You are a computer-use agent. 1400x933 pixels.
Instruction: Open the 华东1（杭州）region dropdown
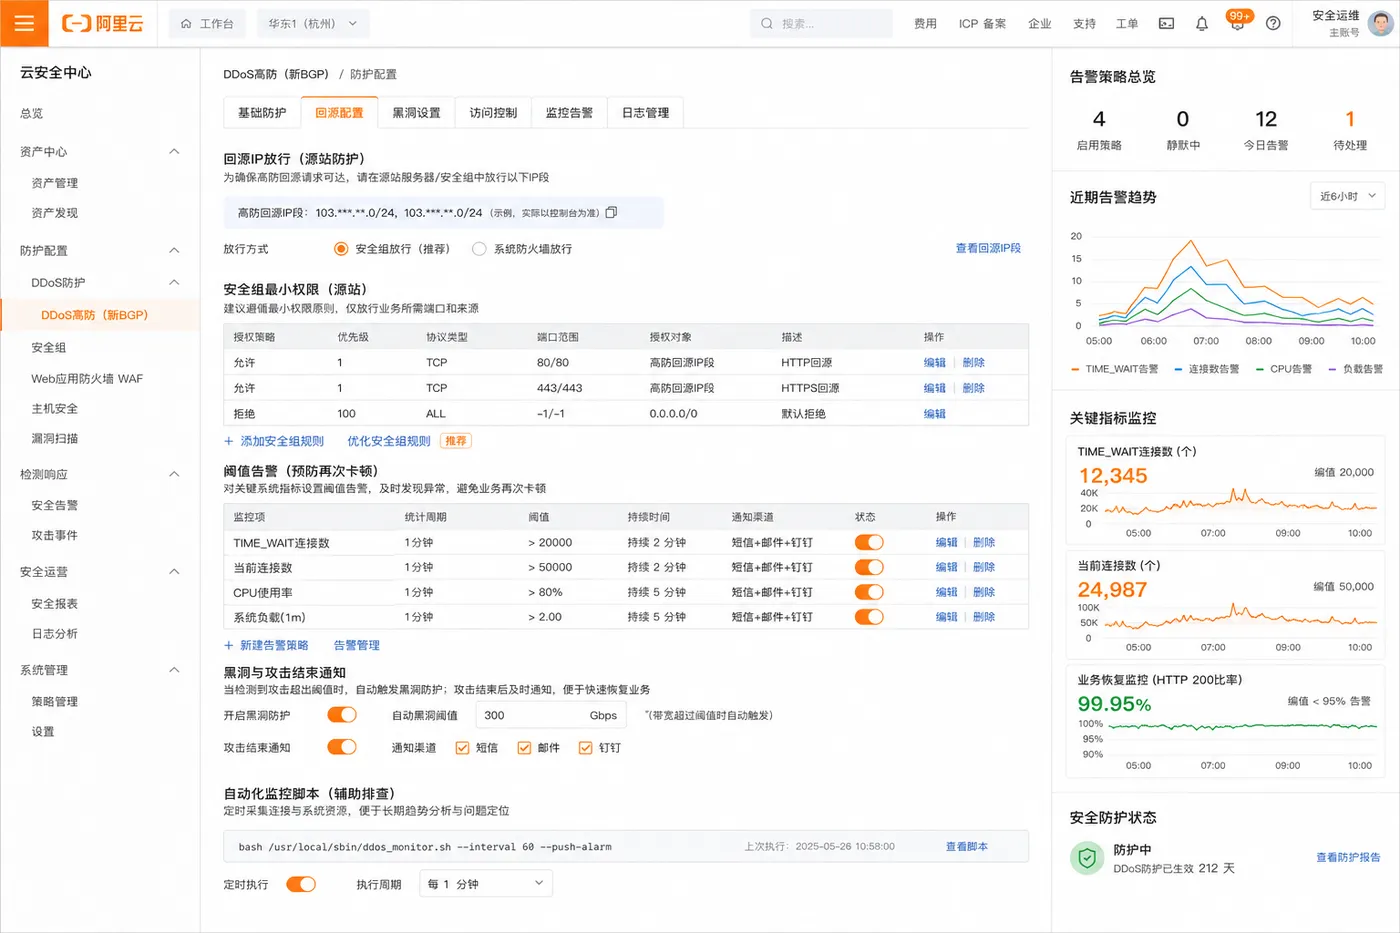(x=313, y=23)
